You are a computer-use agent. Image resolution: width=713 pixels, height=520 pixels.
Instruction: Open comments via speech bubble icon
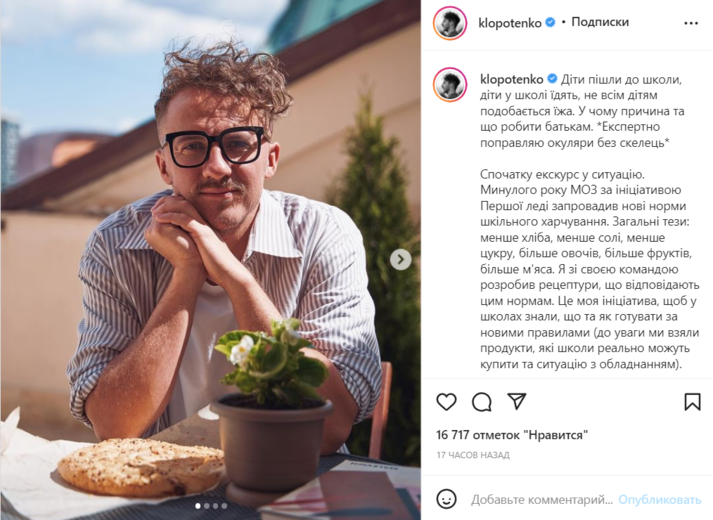pyautogui.click(x=482, y=402)
